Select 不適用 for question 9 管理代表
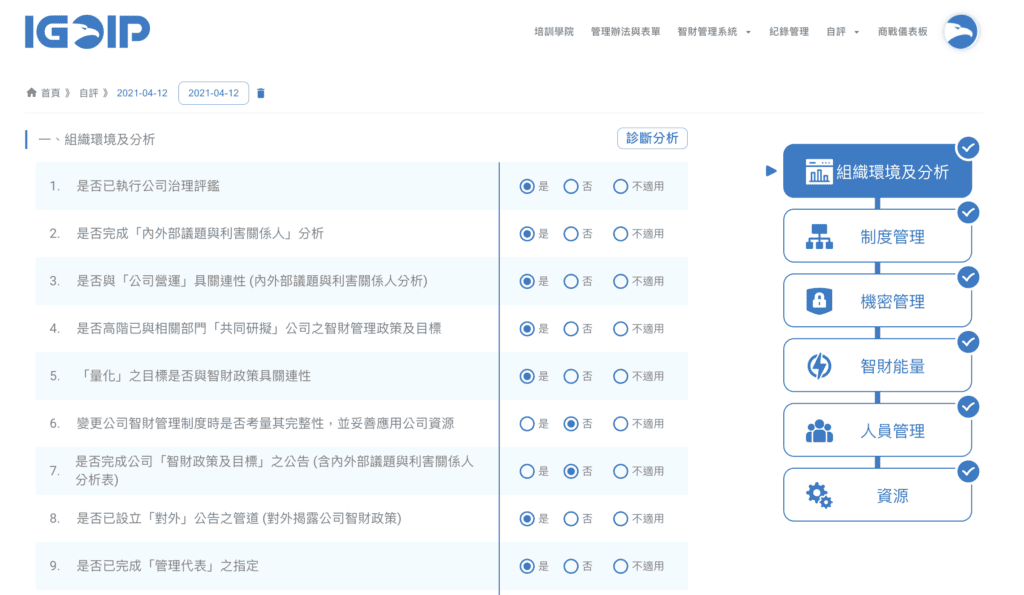This screenshot has height=595, width=1024. click(620, 566)
